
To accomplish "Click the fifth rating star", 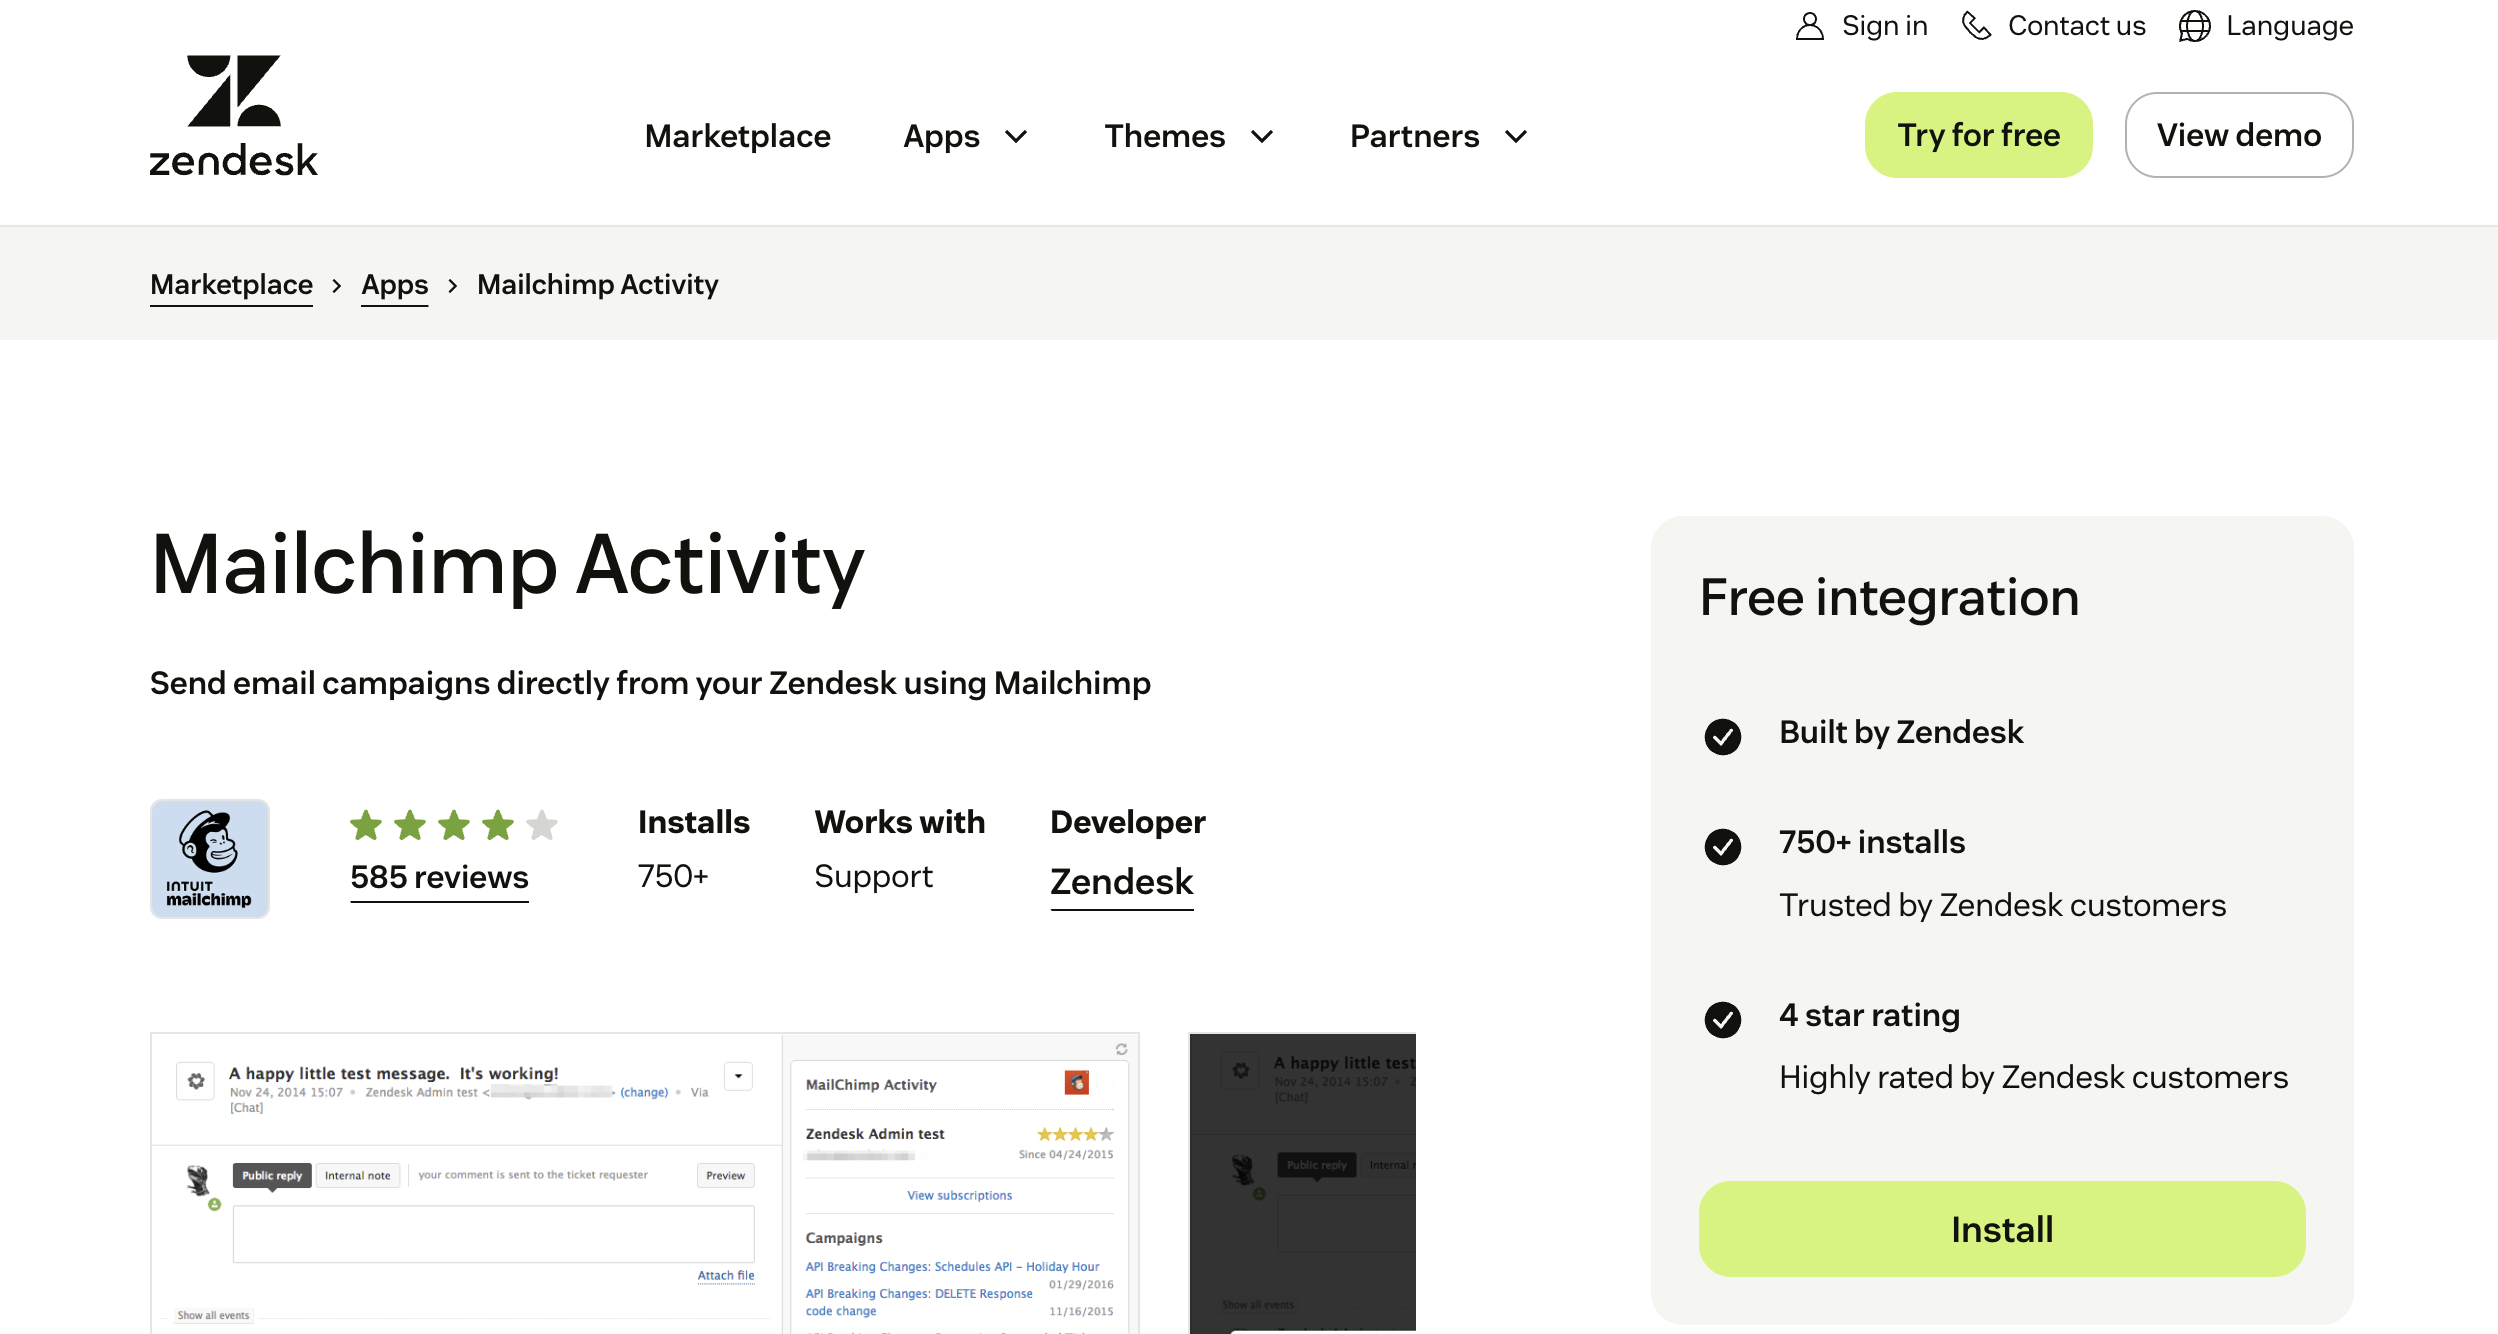I will coord(541,825).
